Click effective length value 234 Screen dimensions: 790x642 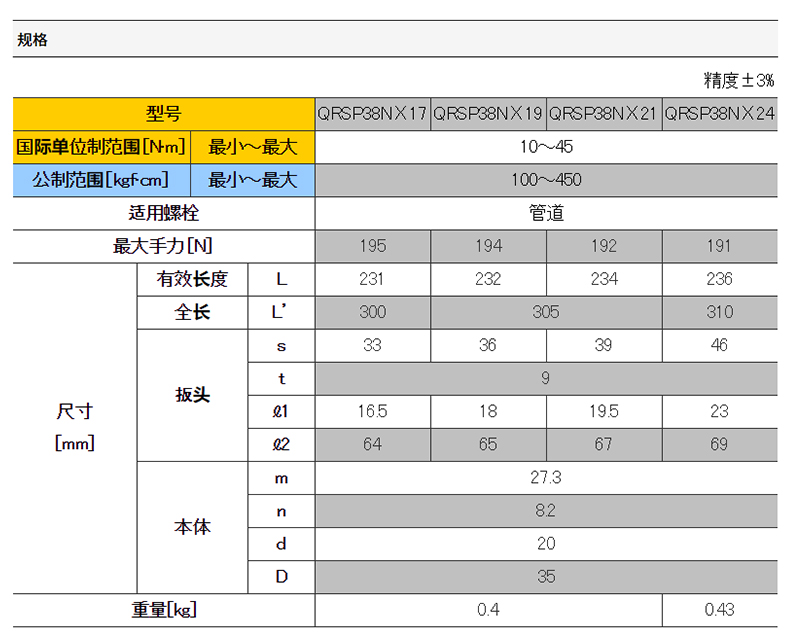tap(604, 279)
